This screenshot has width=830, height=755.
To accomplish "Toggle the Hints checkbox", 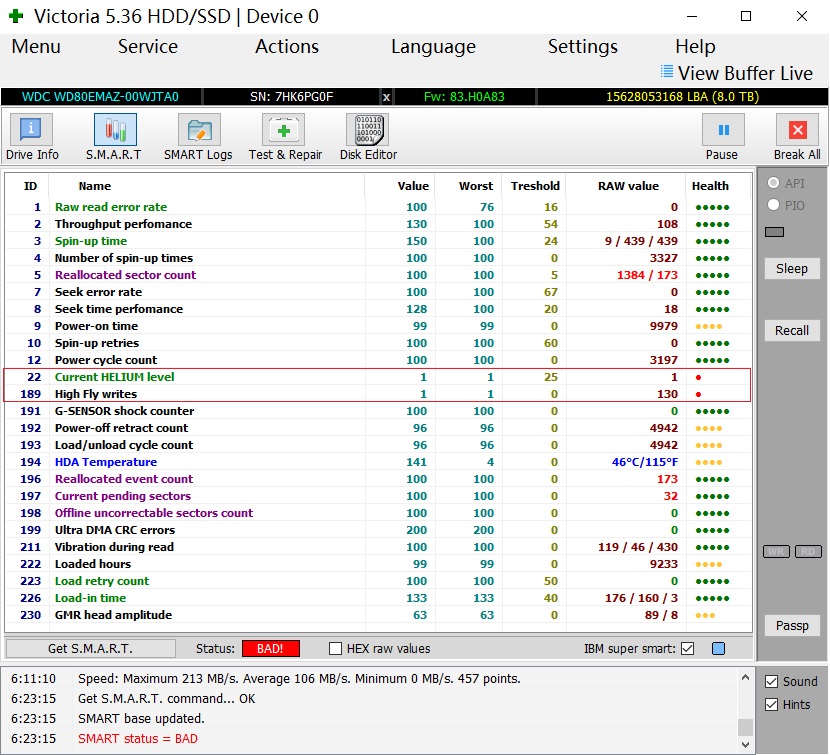I will click(771, 705).
